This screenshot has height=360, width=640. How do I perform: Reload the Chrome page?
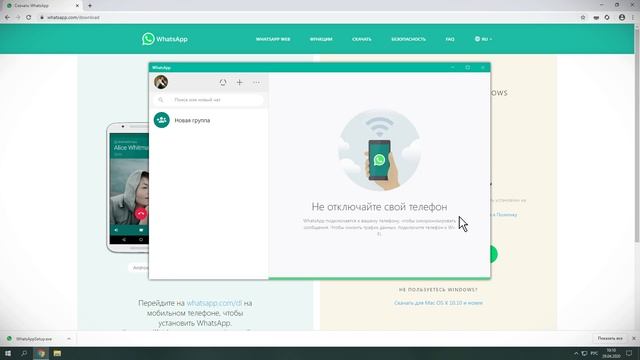(29, 17)
